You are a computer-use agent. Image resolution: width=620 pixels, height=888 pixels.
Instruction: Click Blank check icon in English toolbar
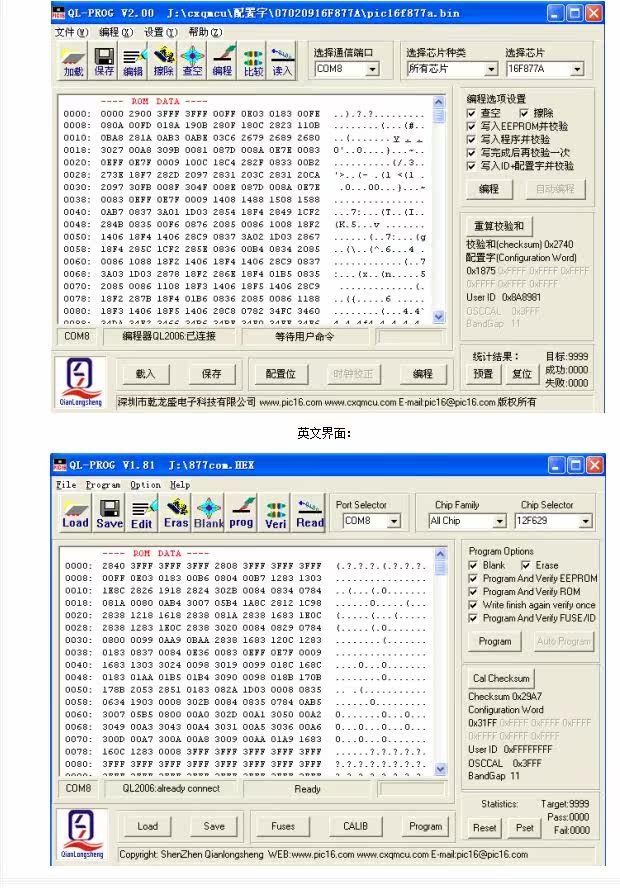click(209, 513)
